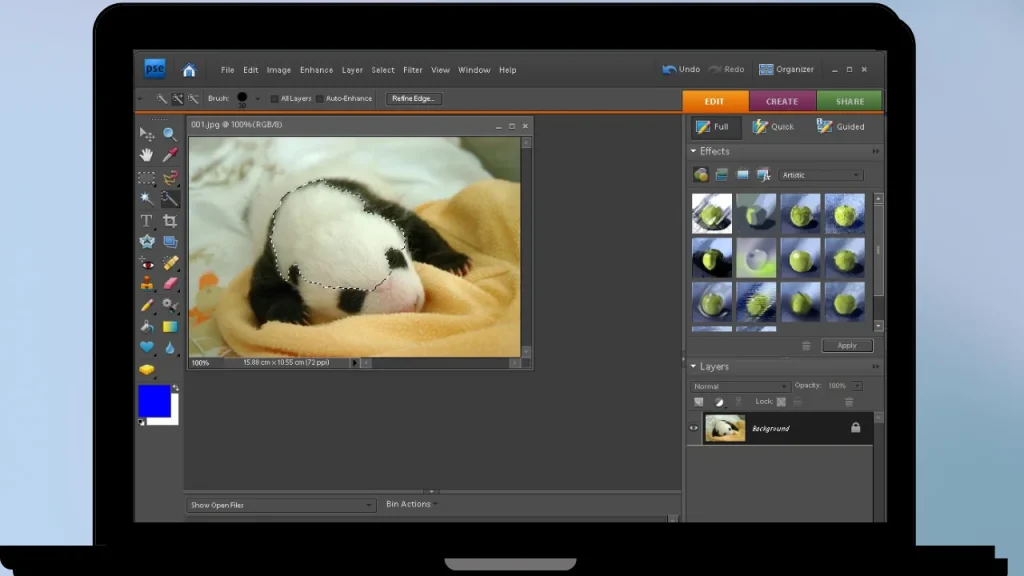Select the Blur water drop tool
Viewport: 1024px width, 576px height.
[x=170, y=347]
